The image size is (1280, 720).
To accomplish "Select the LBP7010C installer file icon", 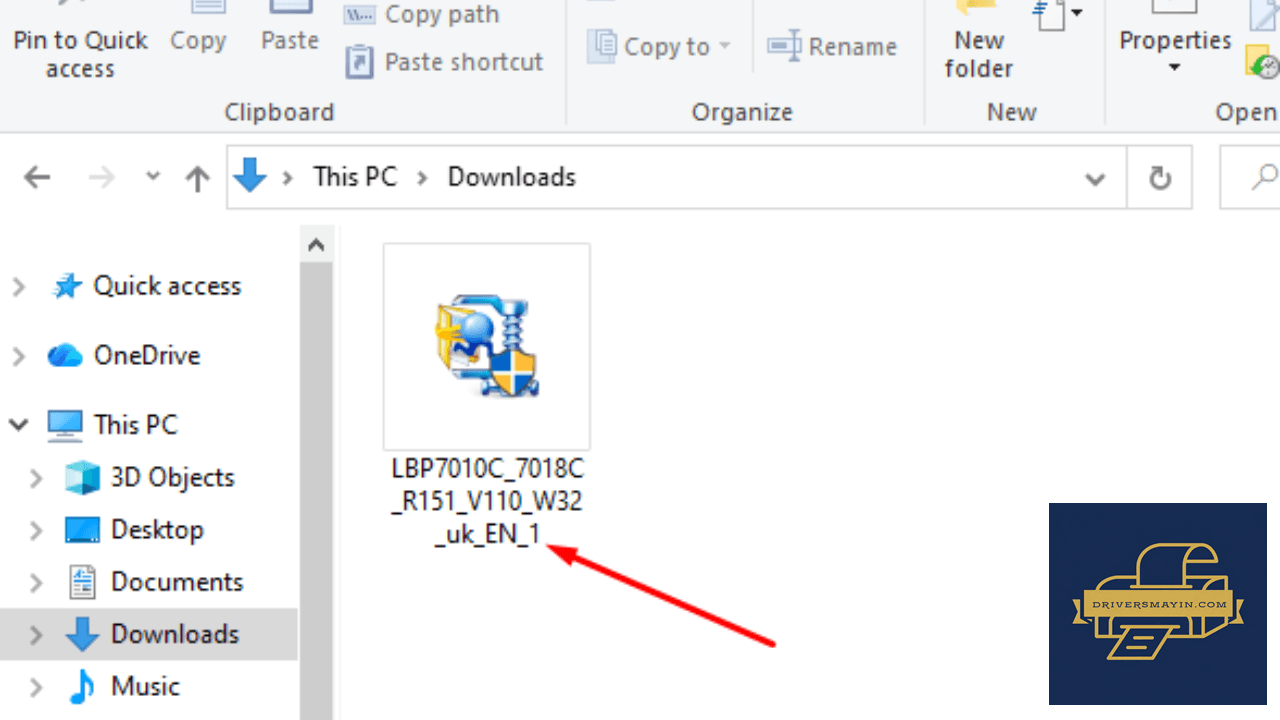I will click(486, 346).
